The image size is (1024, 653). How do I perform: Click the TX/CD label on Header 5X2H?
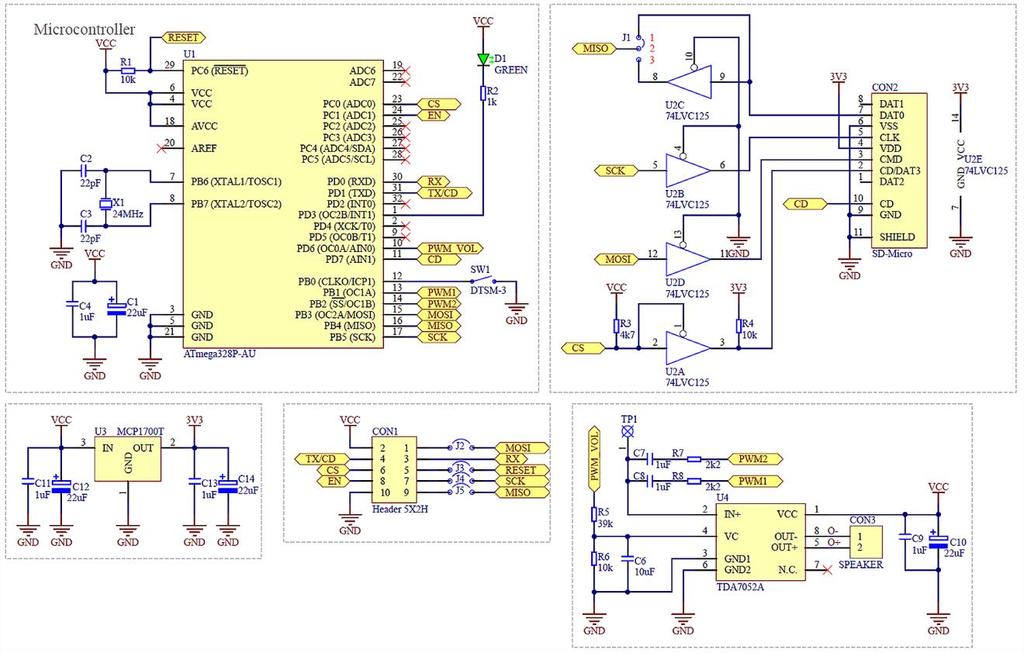tap(322, 459)
